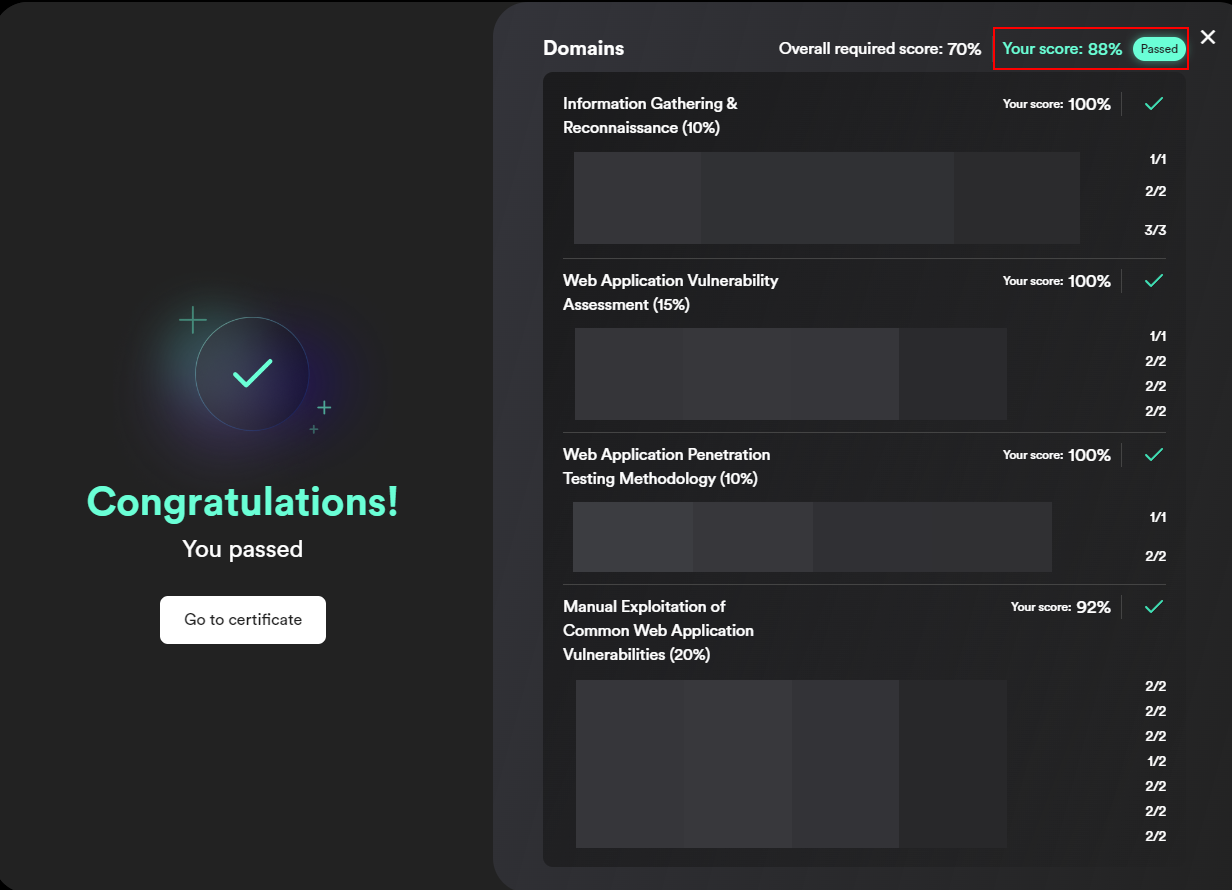Click the green Passed badge
The image size is (1232, 890).
point(1159,49)
